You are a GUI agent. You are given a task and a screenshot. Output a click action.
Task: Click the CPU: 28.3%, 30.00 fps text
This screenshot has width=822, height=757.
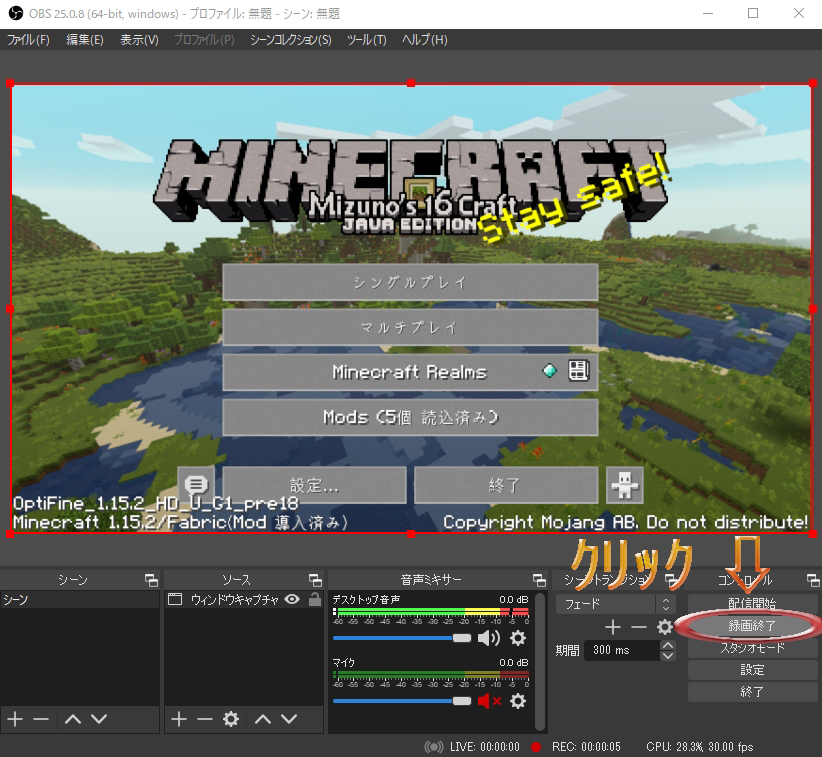pos(699,747)
